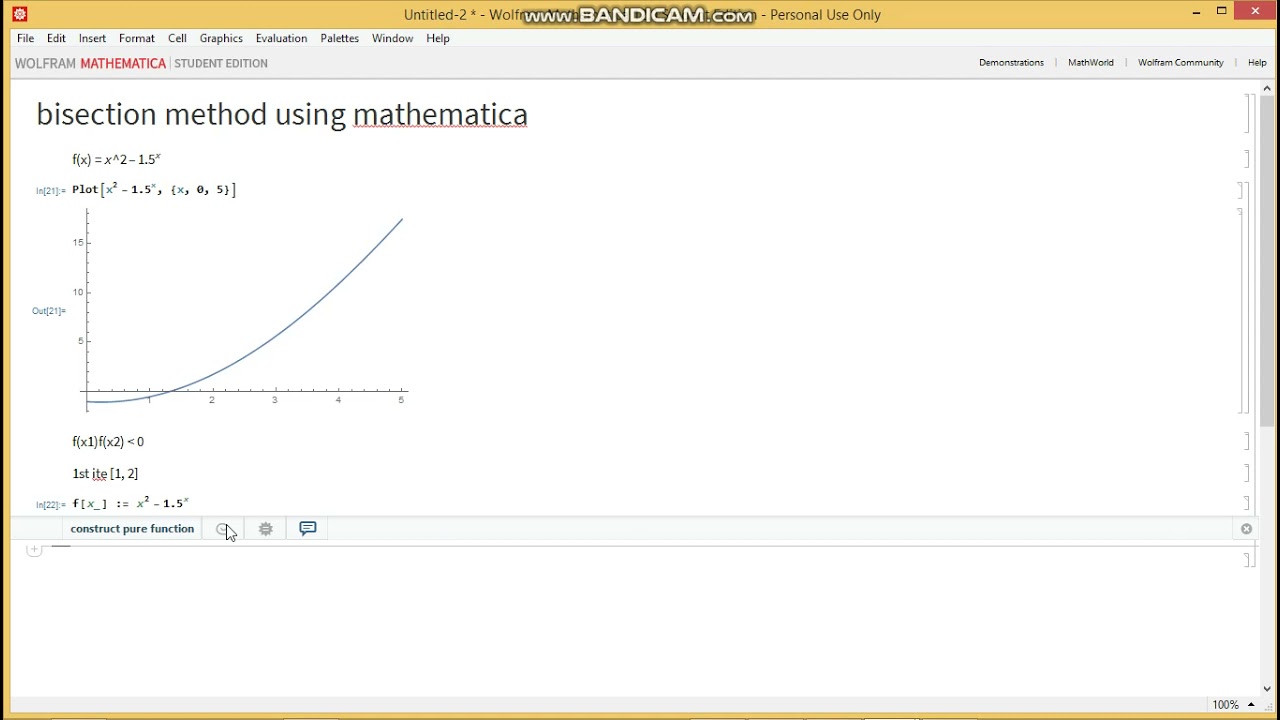Viewport: 1280px width, 720px height.
Task: Click the In[21] cell label
Action: (50, 191)
